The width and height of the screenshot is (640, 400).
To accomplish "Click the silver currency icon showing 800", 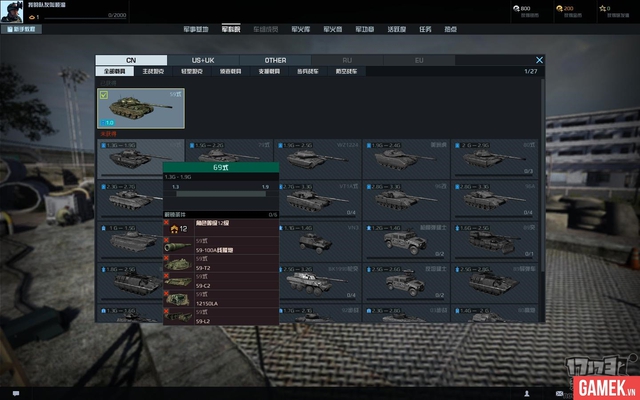I will point(516,9).
